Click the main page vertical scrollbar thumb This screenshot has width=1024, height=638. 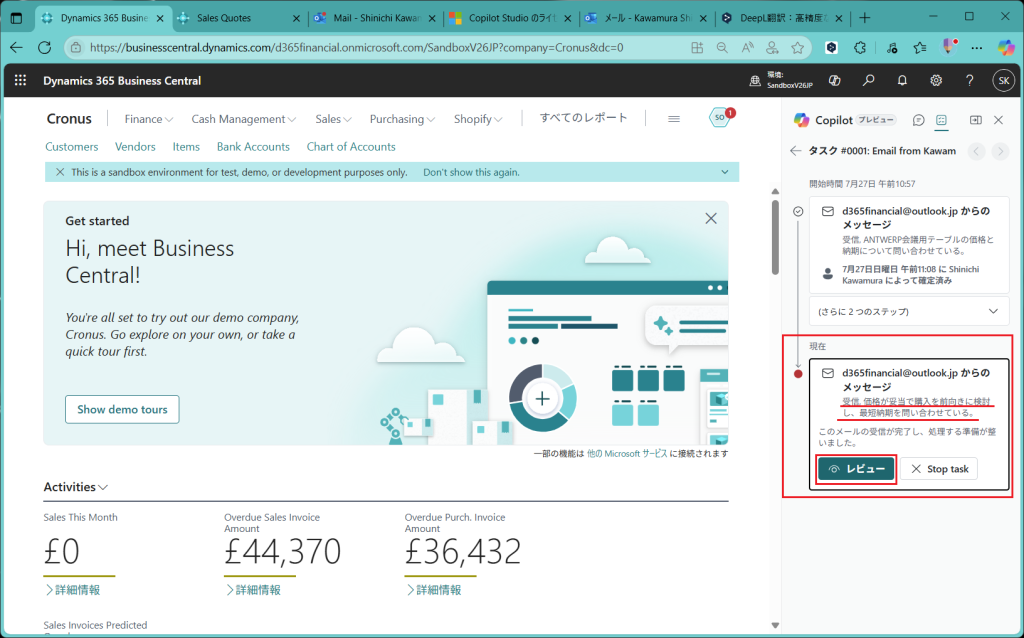pos(775,238)
